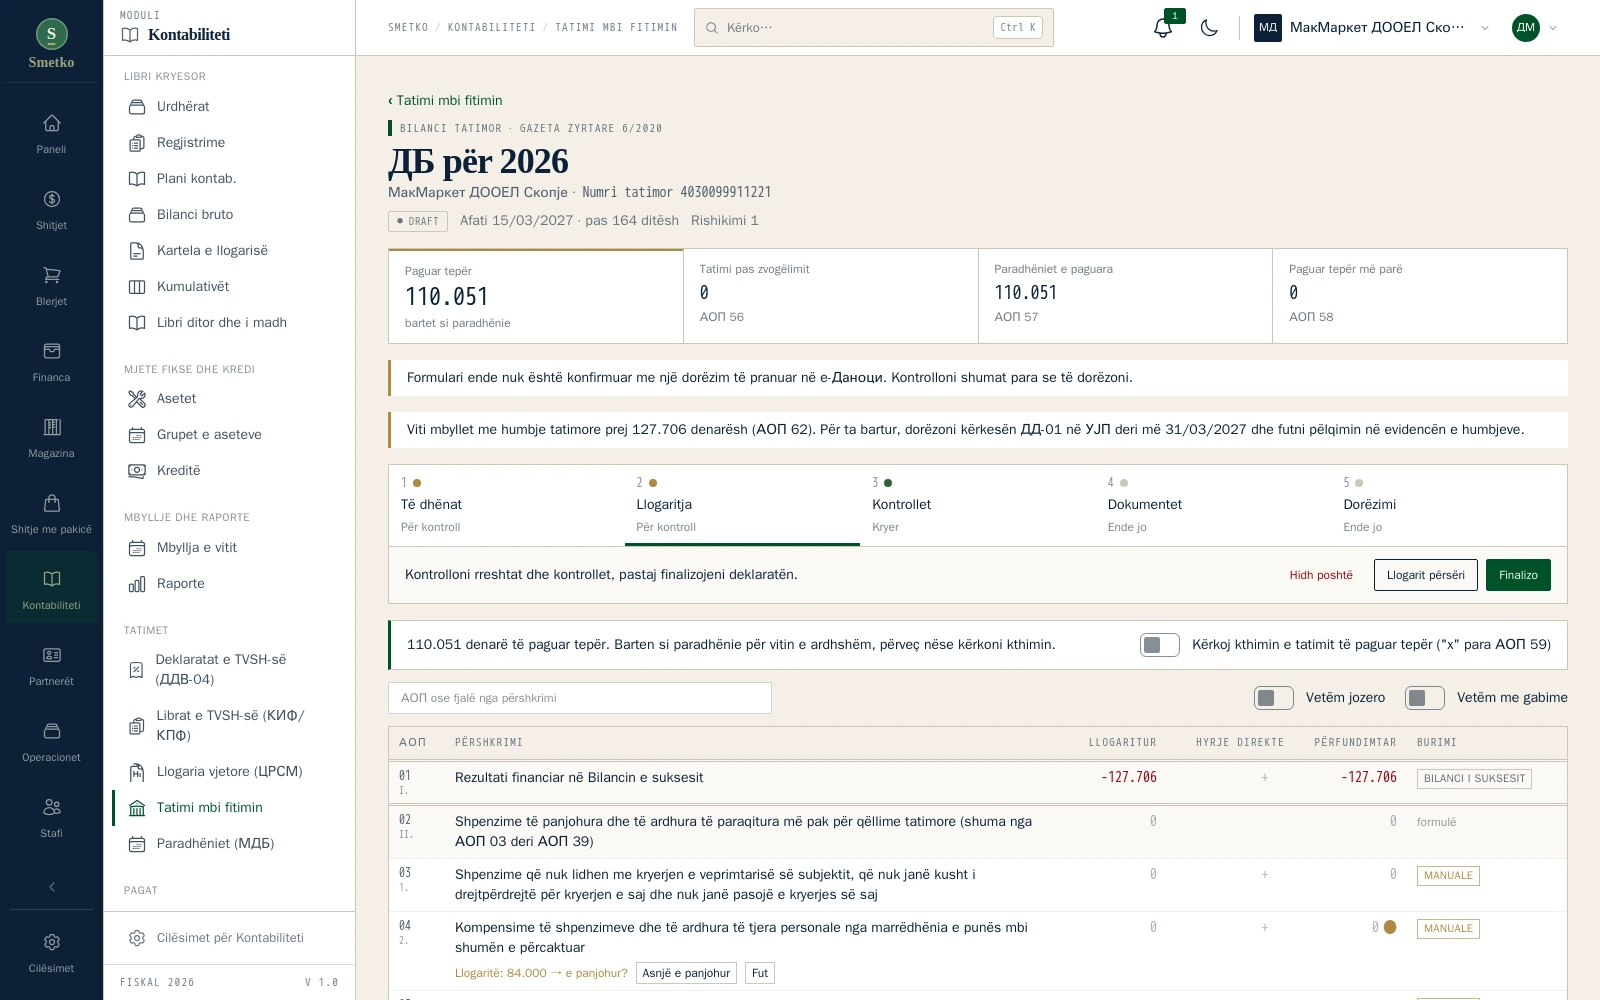Click Hidh poshtë discard link

coord(1321,575)
